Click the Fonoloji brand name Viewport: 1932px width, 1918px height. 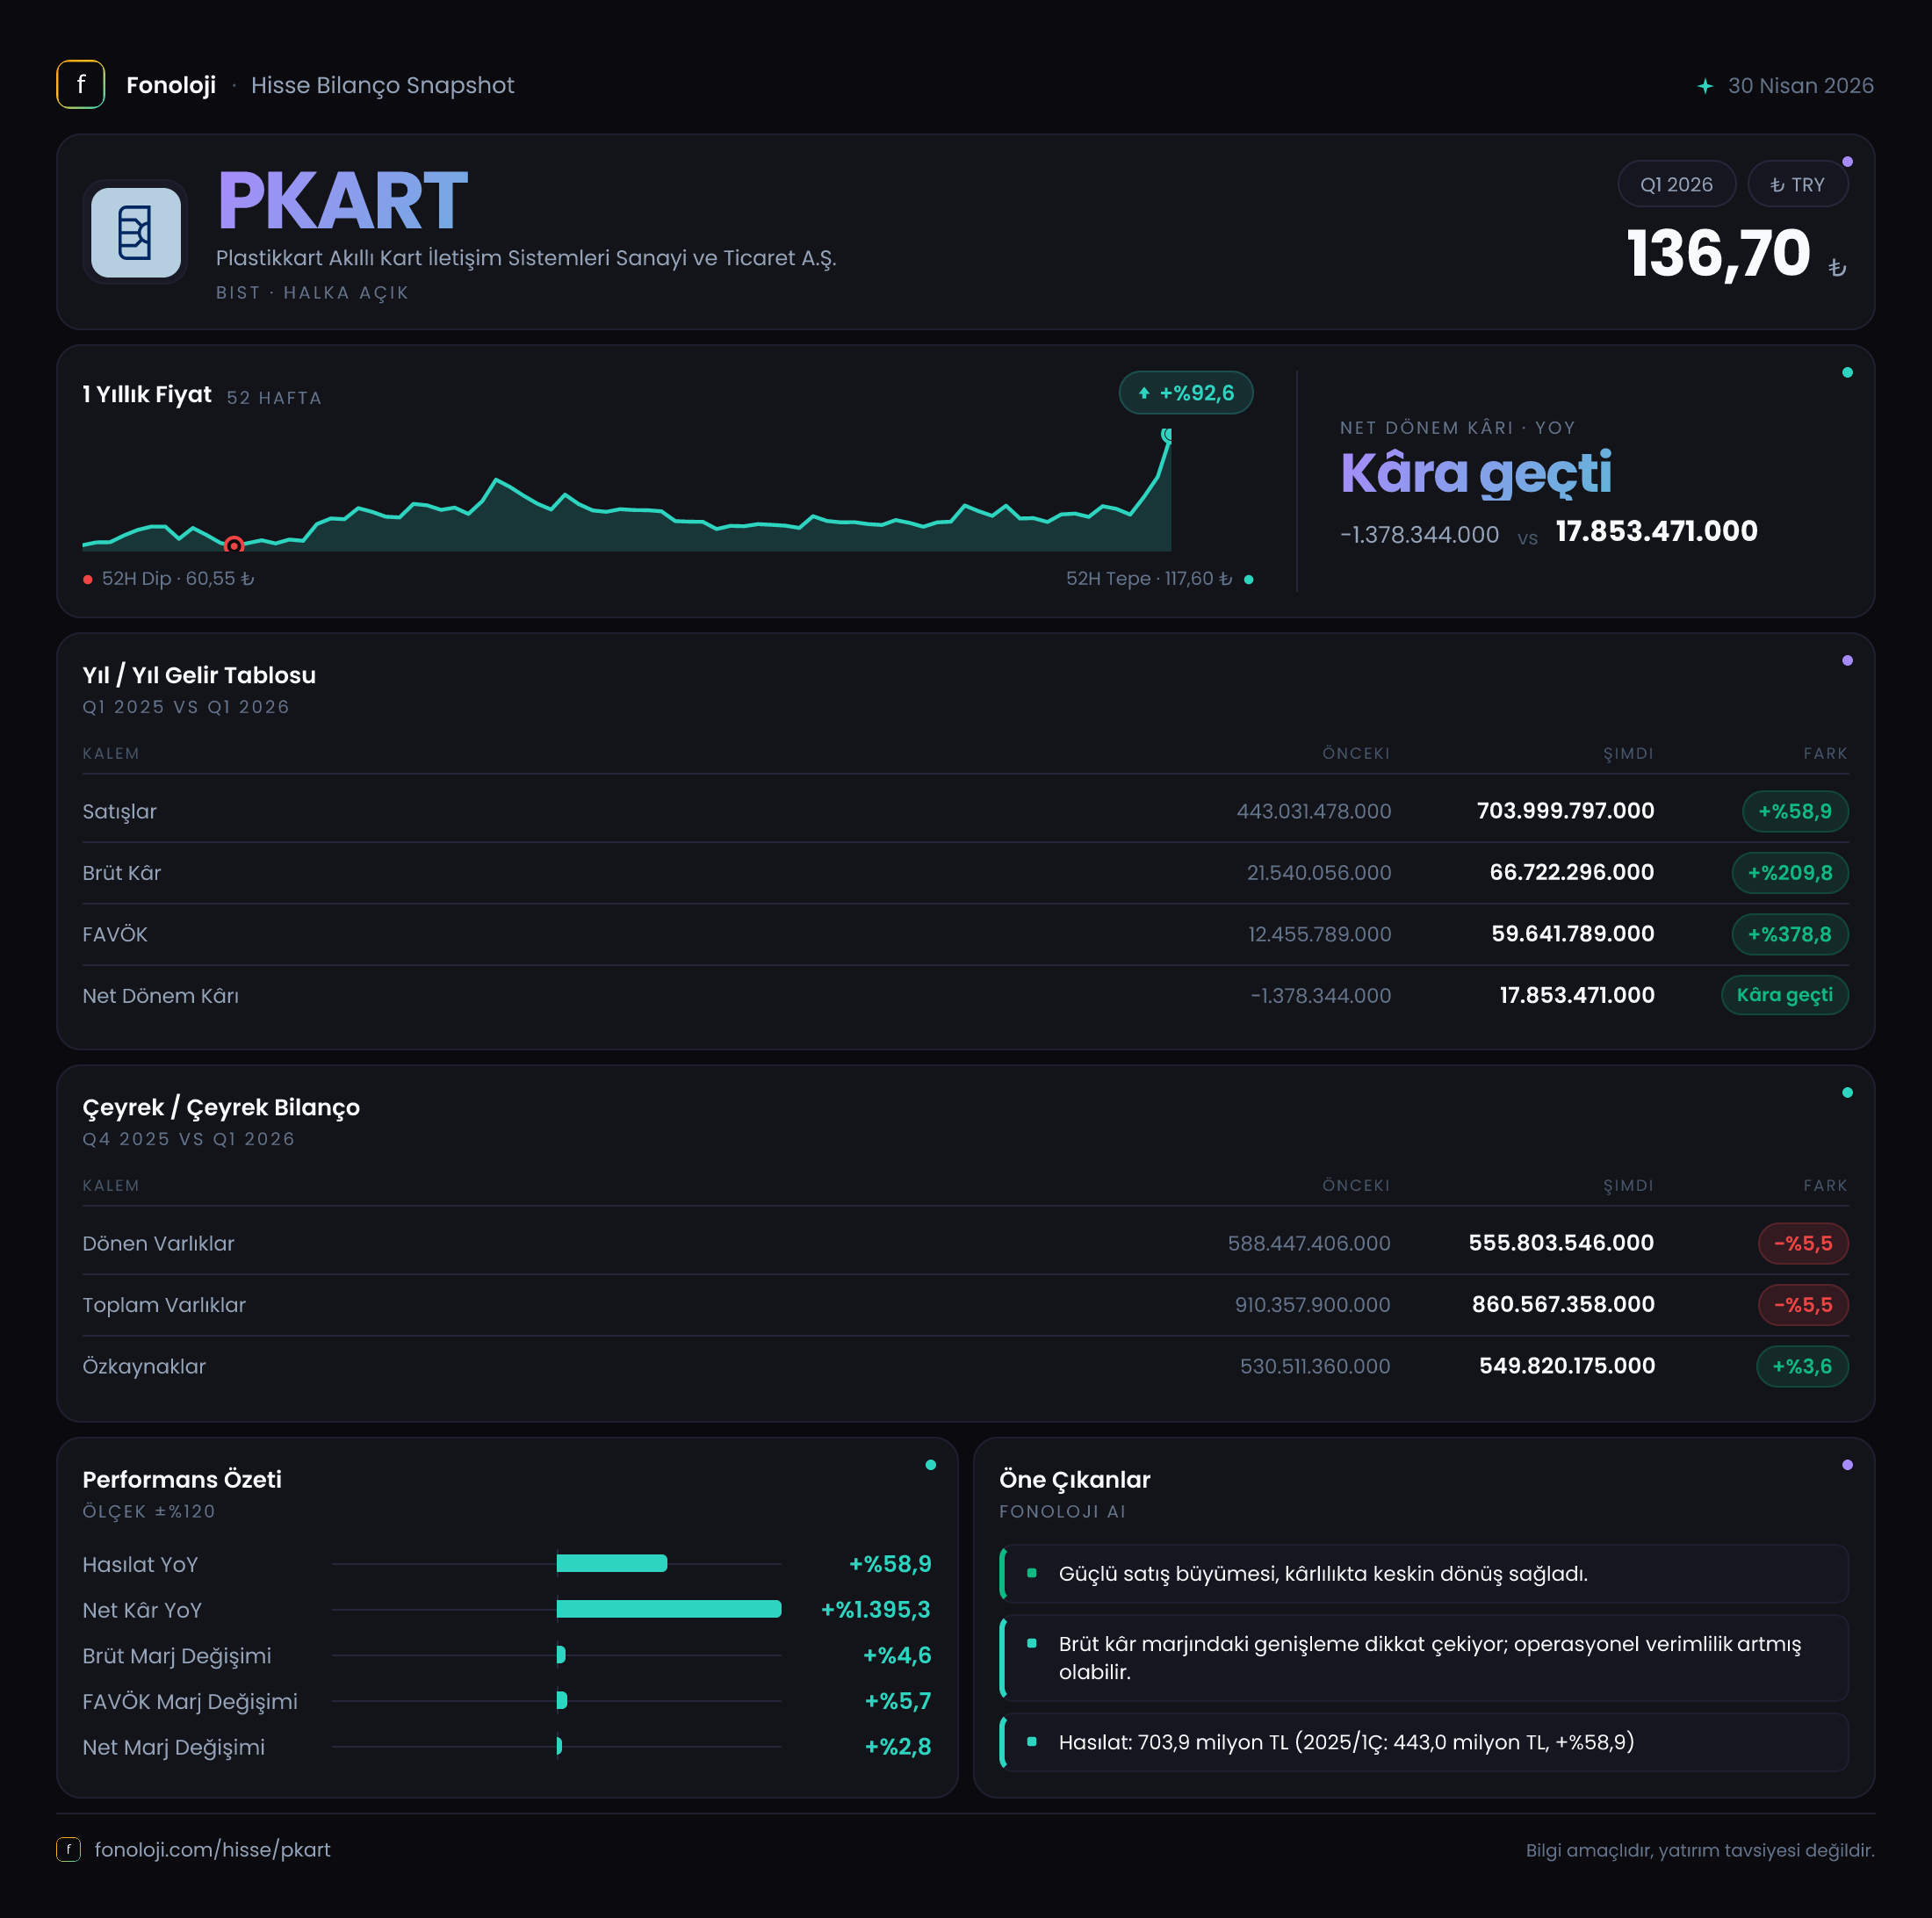(171, 85)
